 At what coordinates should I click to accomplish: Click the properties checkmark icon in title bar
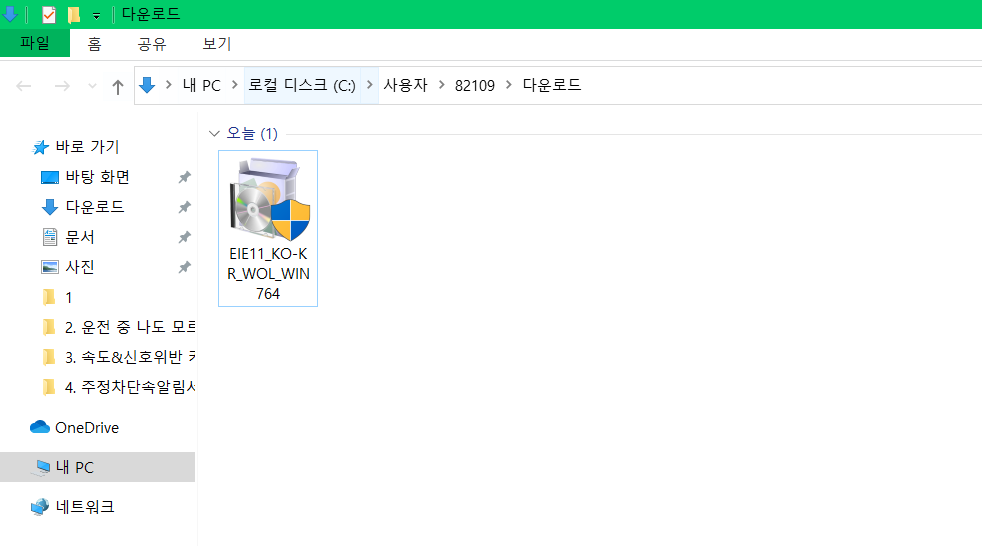coord(48,14)
